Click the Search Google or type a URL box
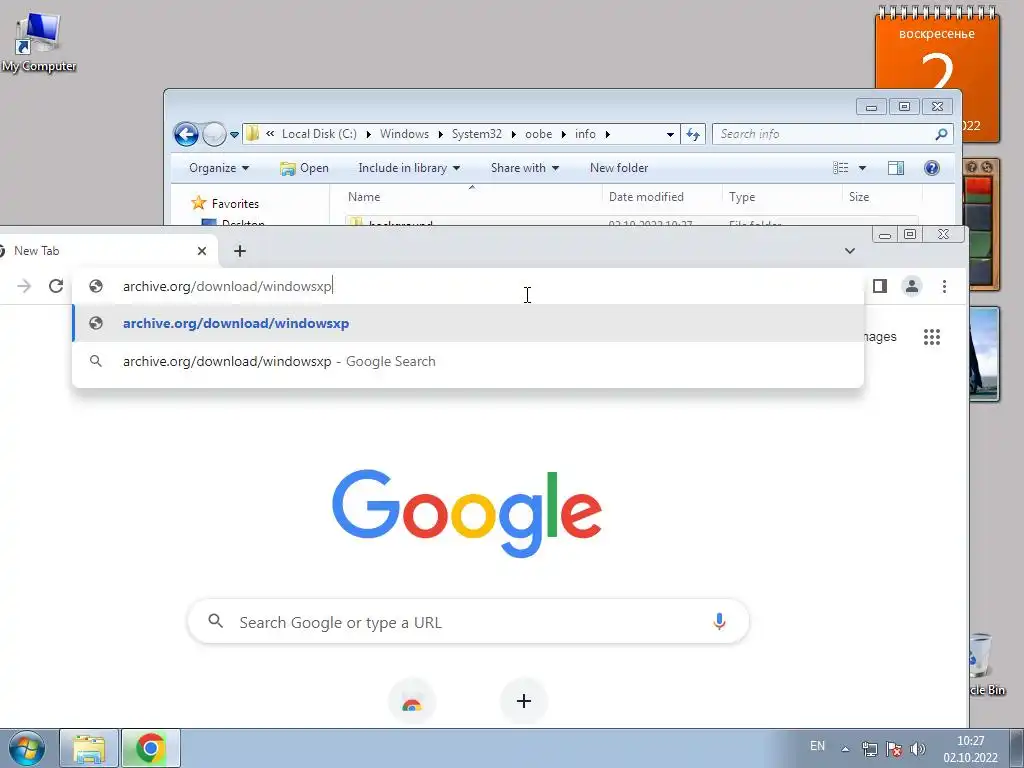This screenshot has height=768, width=1024. click(x=468, y=622)
